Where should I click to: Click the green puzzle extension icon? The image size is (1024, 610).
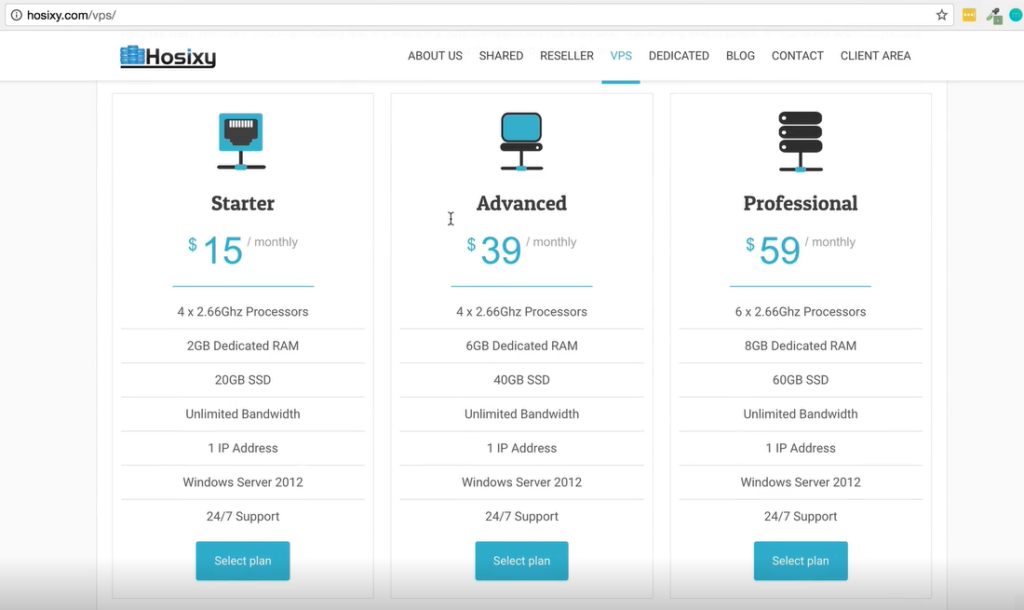[994, 16]
